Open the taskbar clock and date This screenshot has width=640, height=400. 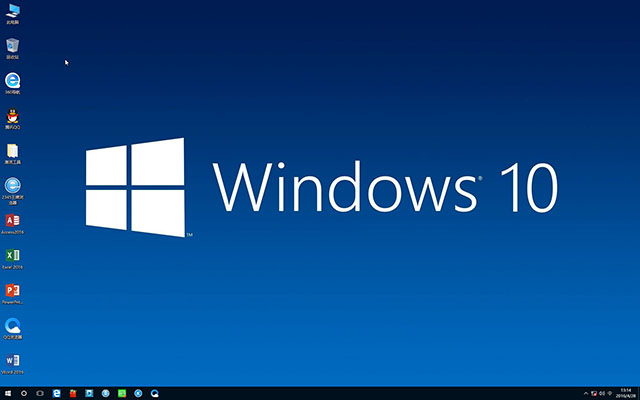[625, 393]
